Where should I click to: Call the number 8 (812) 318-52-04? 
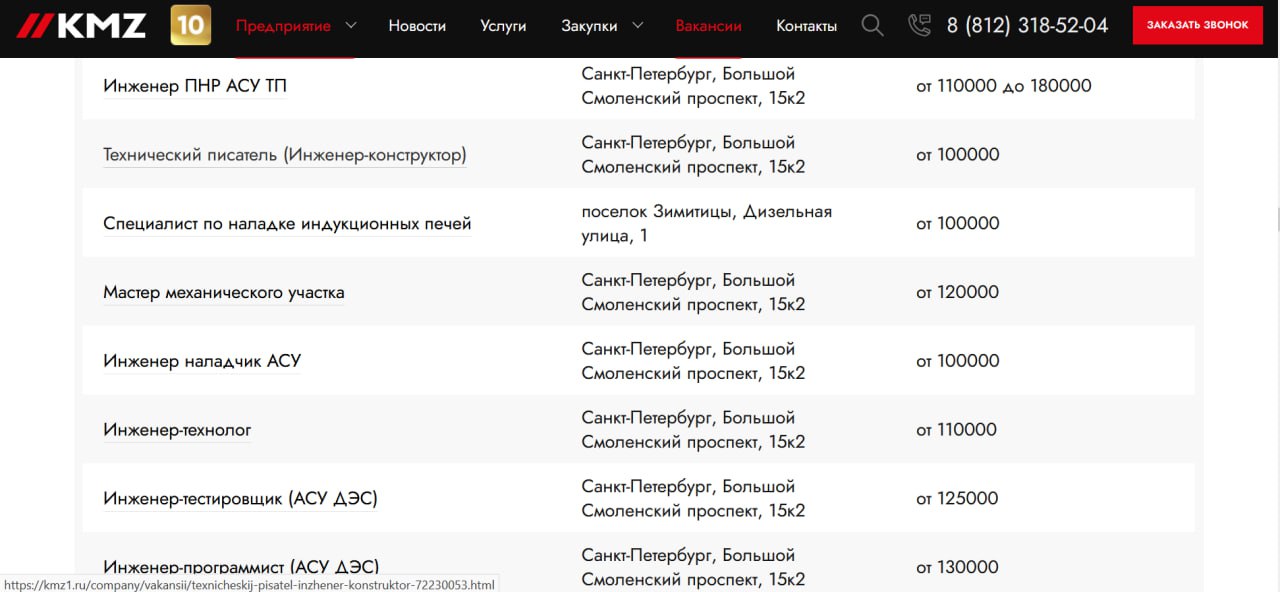pos(1027,26)
